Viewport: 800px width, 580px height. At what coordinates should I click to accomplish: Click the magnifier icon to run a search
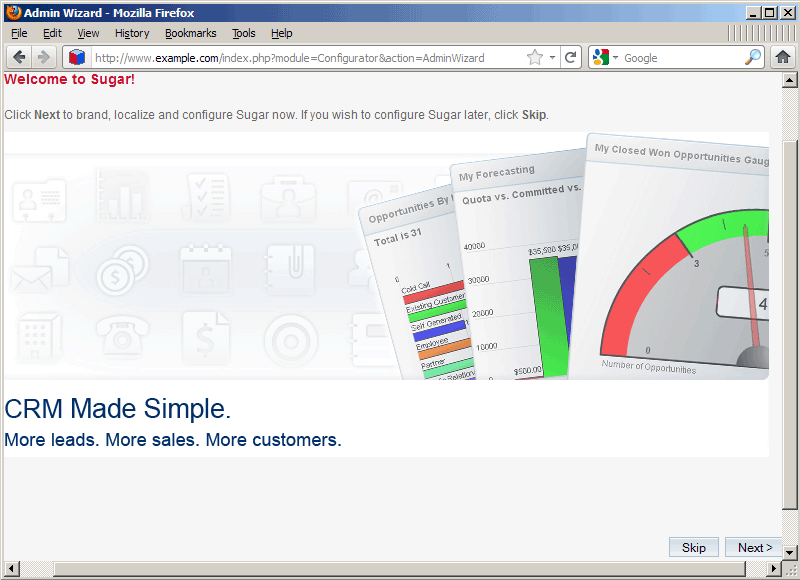[753, 57]
